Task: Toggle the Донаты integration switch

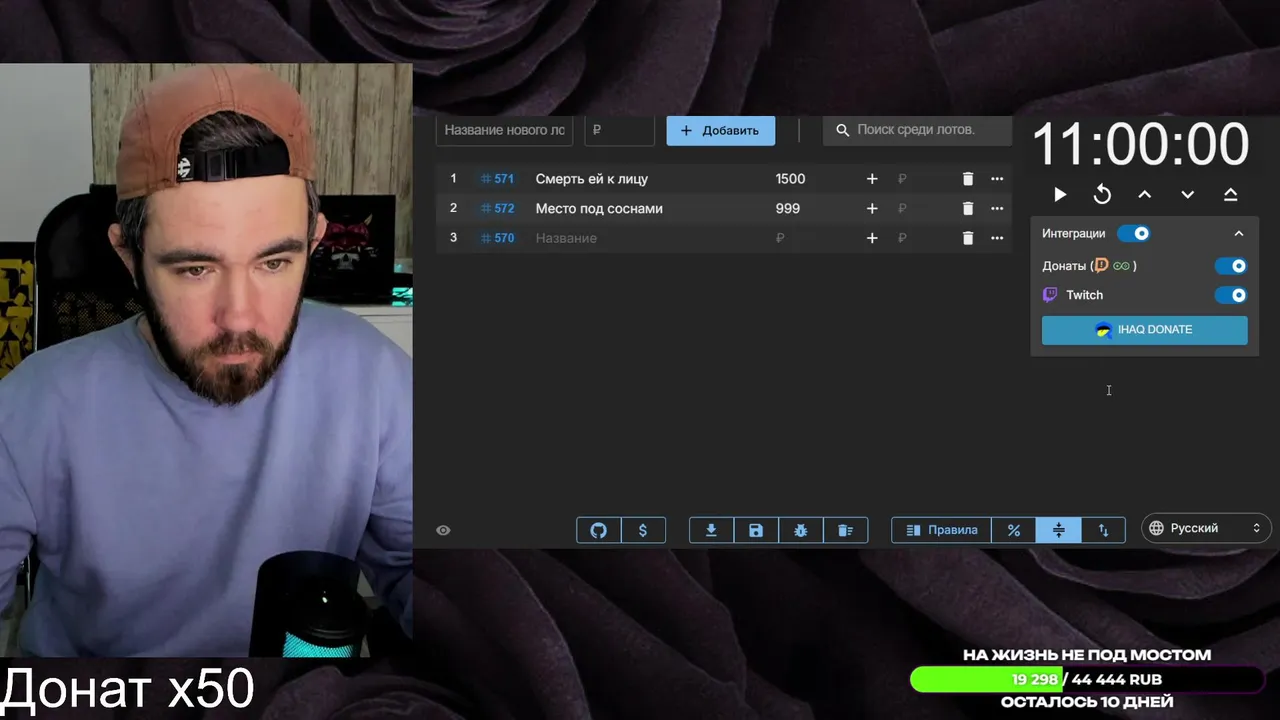Action: coord(1231,266)
